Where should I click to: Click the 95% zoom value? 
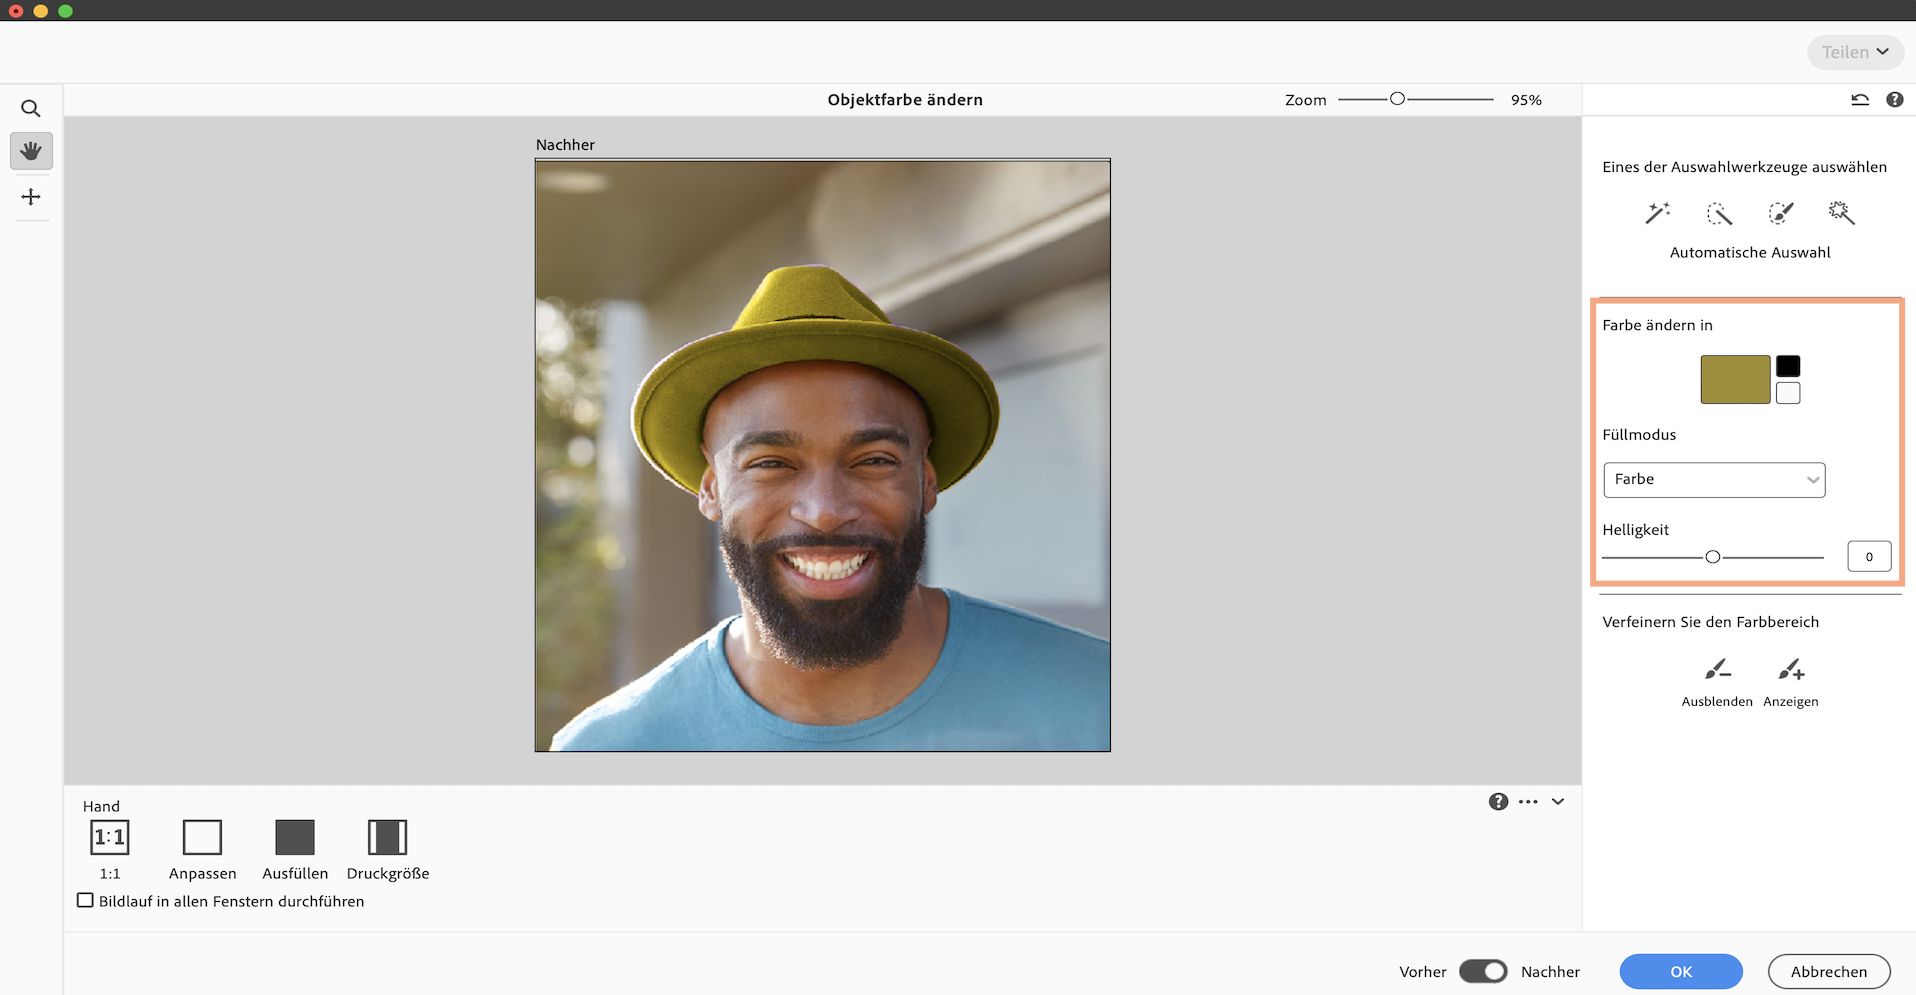1526,100
